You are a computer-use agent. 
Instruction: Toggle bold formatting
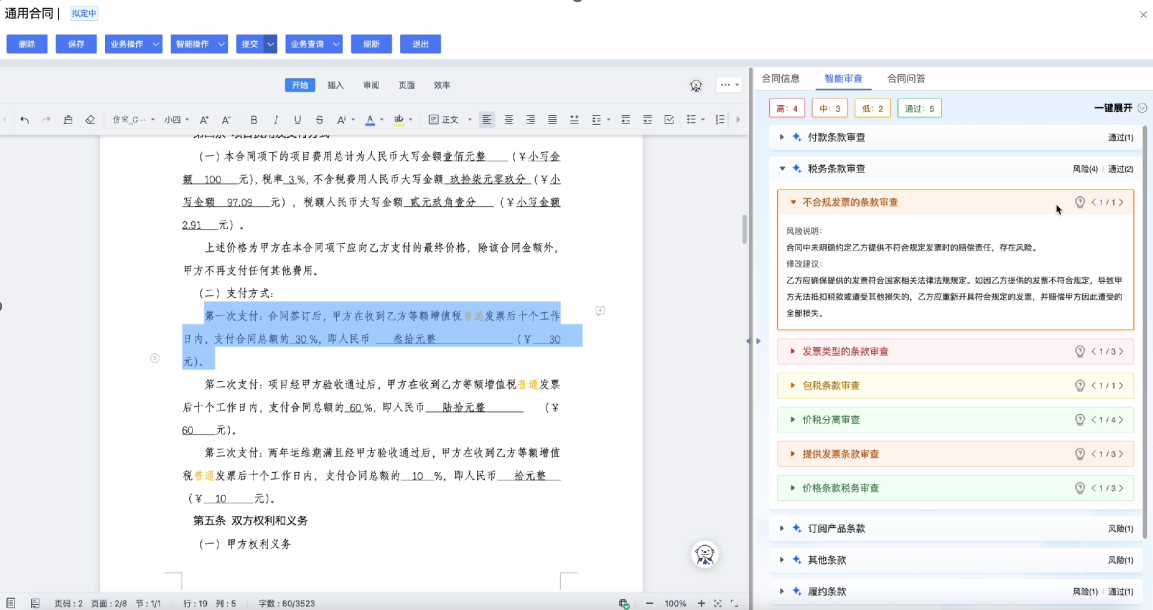tap(253, 120)
